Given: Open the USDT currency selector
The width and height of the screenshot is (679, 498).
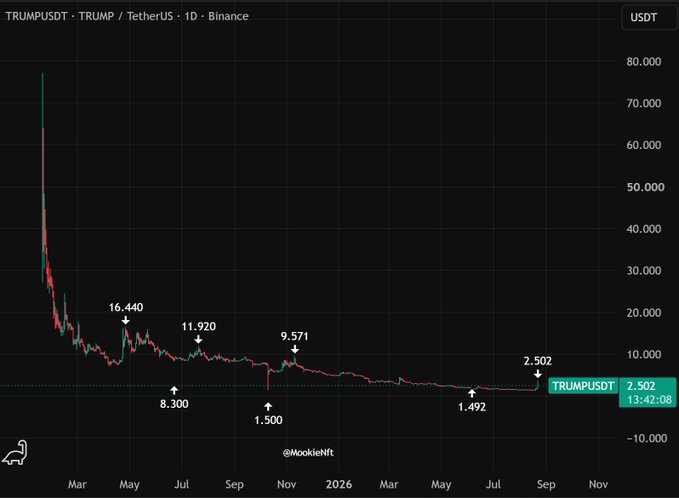Looking at the screenshot, I should coord(649,17).
